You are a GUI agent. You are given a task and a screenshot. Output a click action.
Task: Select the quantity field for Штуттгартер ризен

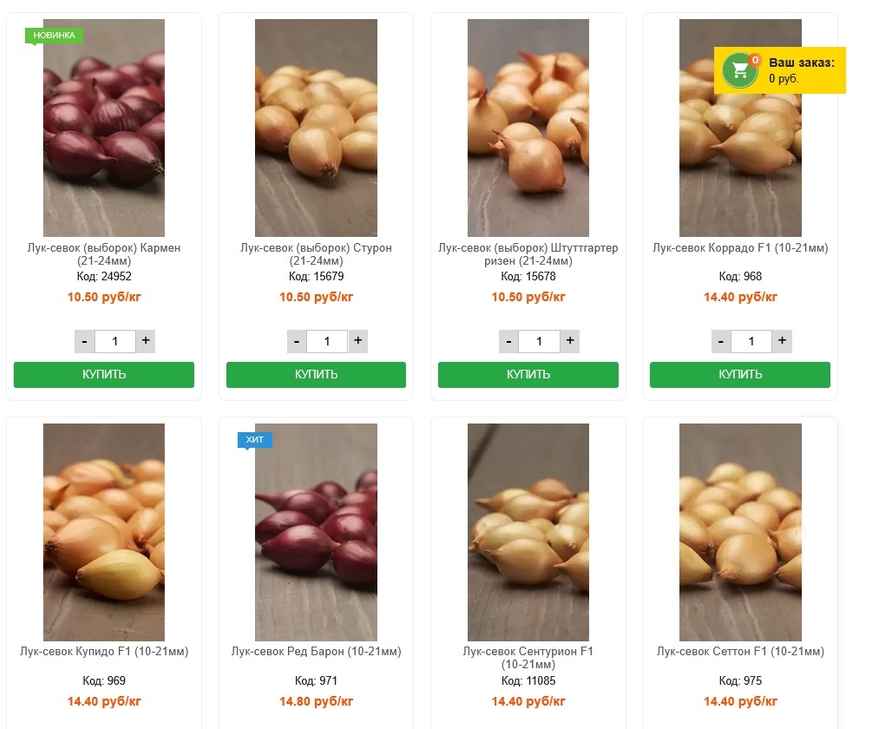(539, 341)
